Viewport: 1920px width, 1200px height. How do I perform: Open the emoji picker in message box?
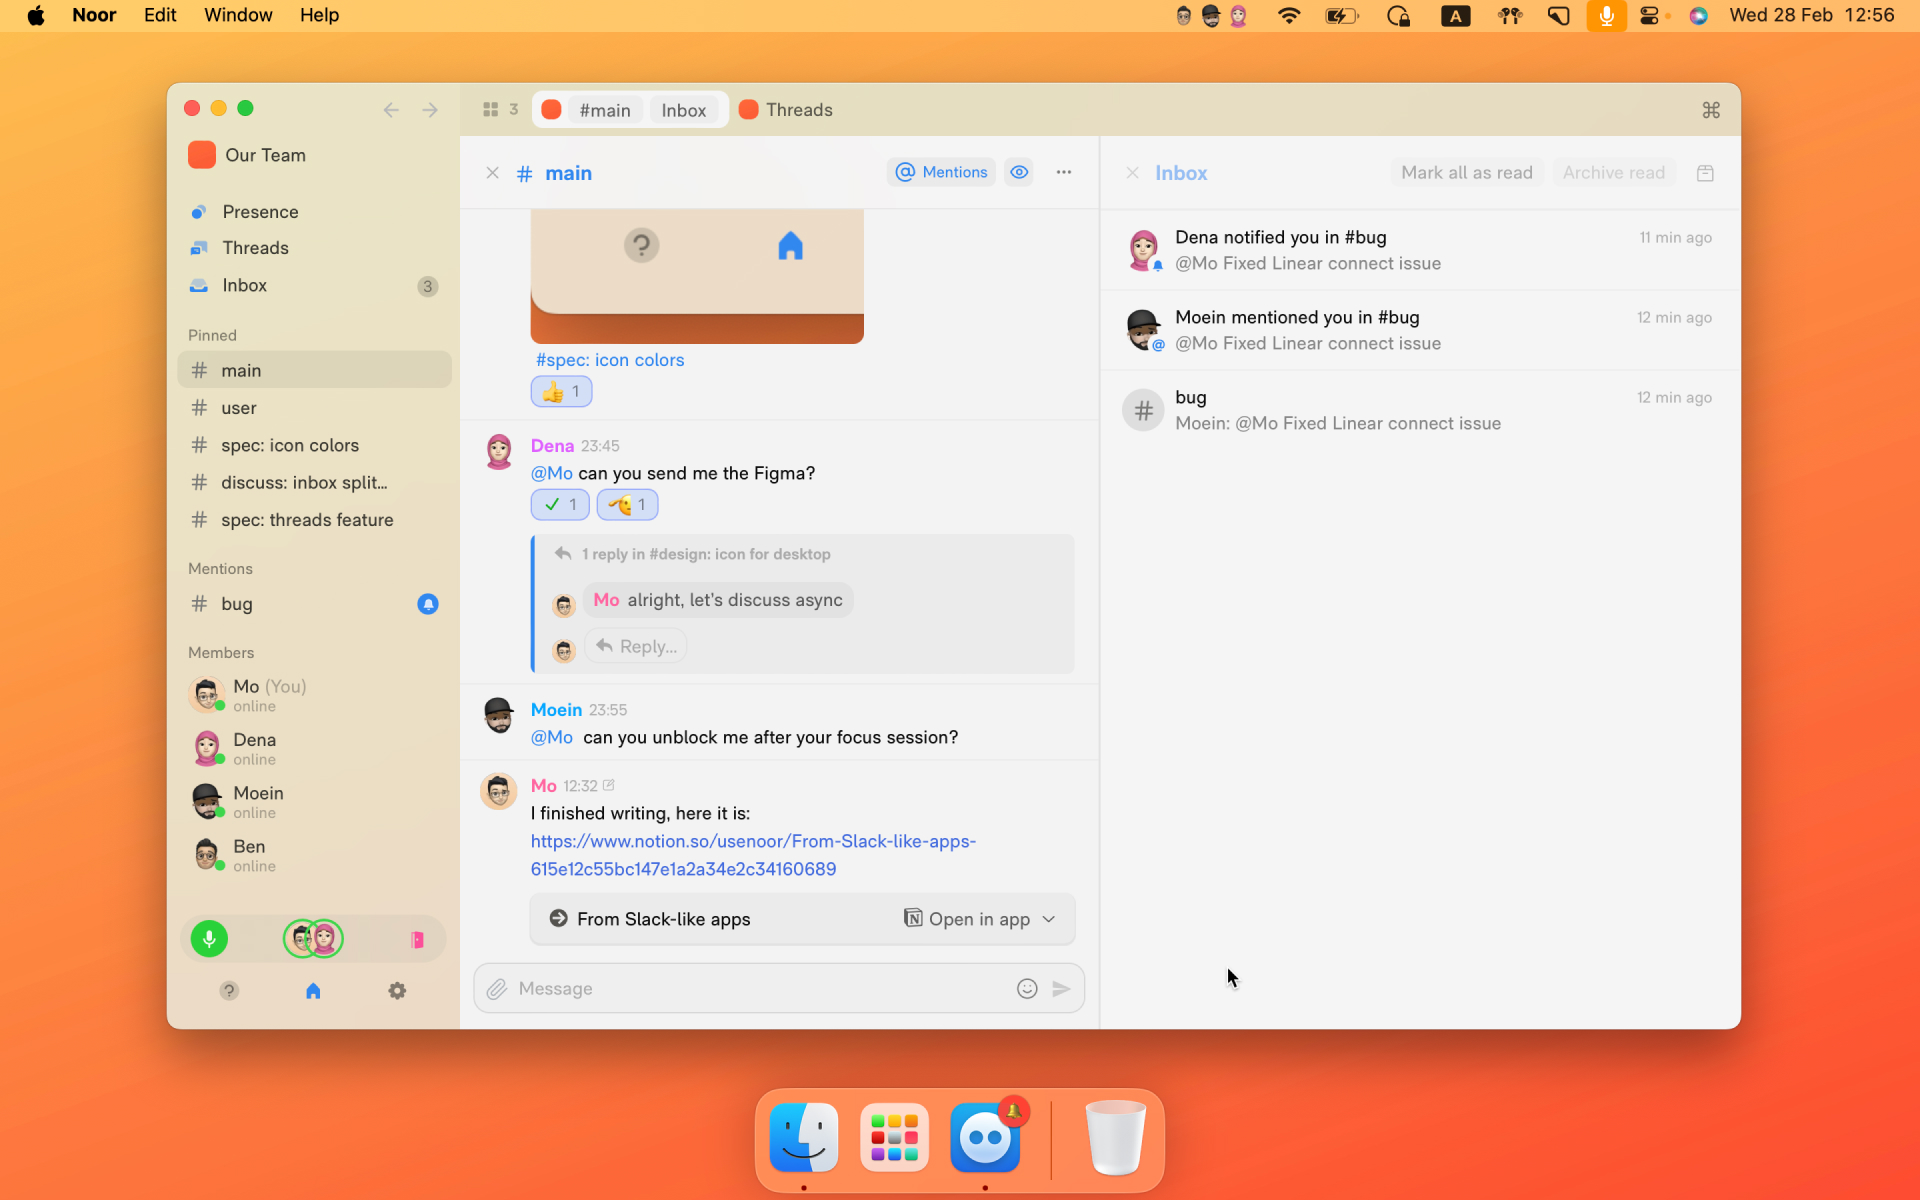click(1027, 989)
